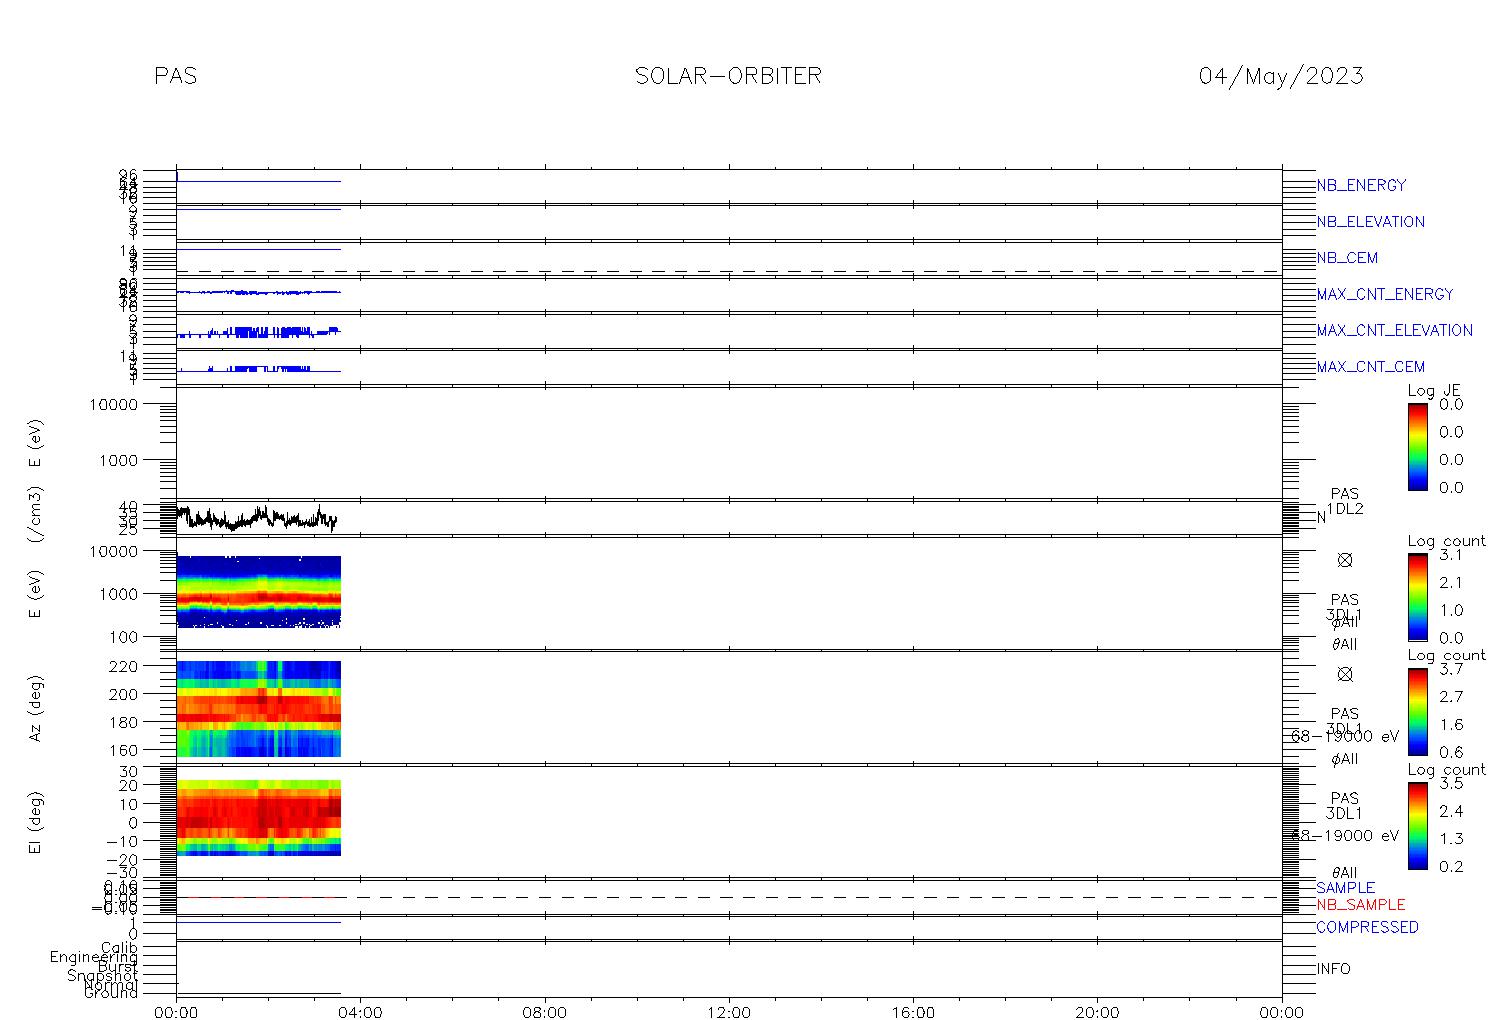This screenshot has height=1020, width=1512.
Task: Select the NB_ELEVATION panel label
Action: 1370,222
